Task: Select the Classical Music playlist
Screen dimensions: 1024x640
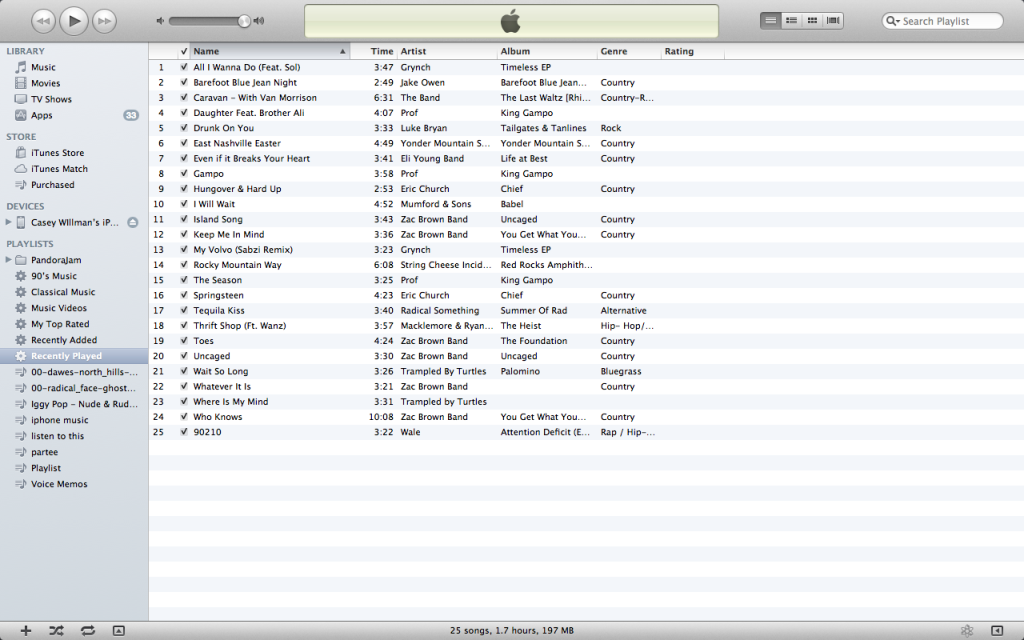Action: [x=63, y=292]
